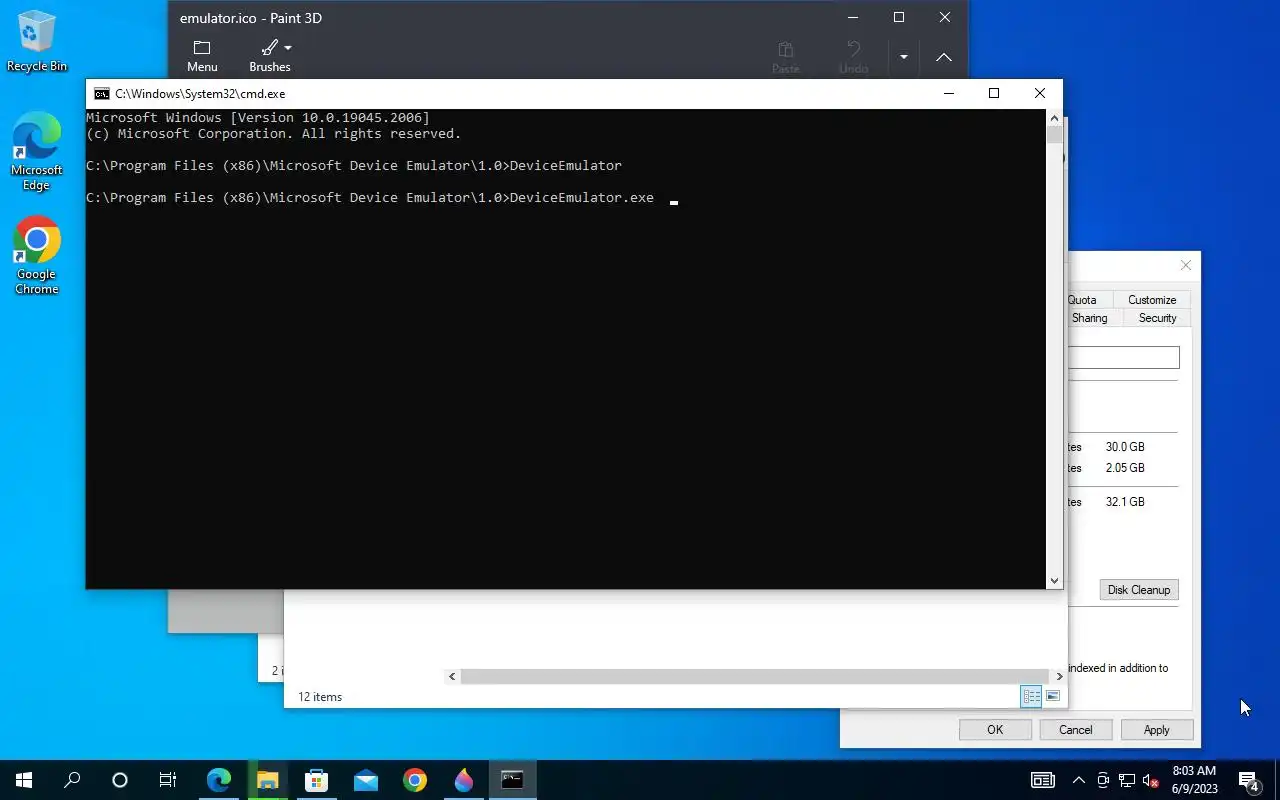Click the Disk Cleanup button
The height and width of the screenshot is (800, 1280).
click(1139, 590)
